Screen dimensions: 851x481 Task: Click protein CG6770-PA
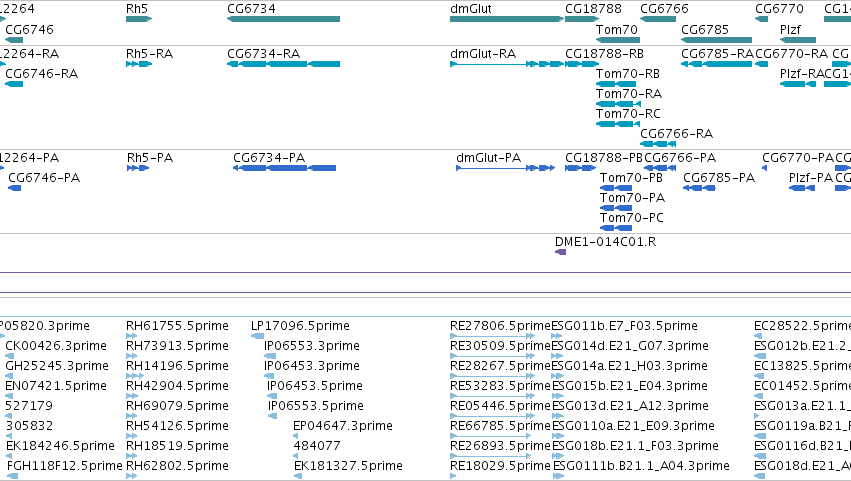point(765,168)
